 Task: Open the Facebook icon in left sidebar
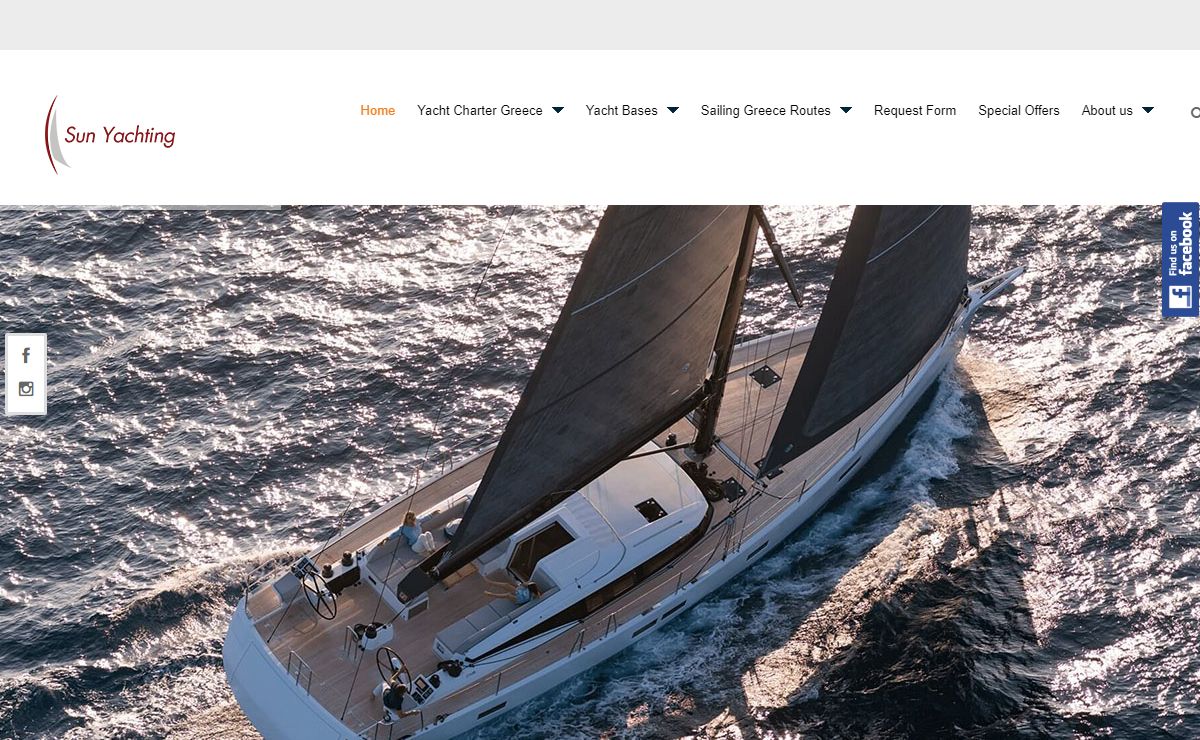[26, 355]
